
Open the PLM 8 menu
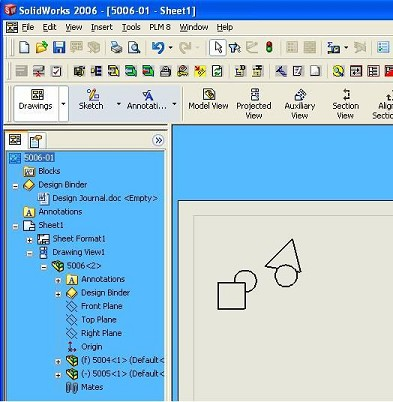[x=160, y=27]
